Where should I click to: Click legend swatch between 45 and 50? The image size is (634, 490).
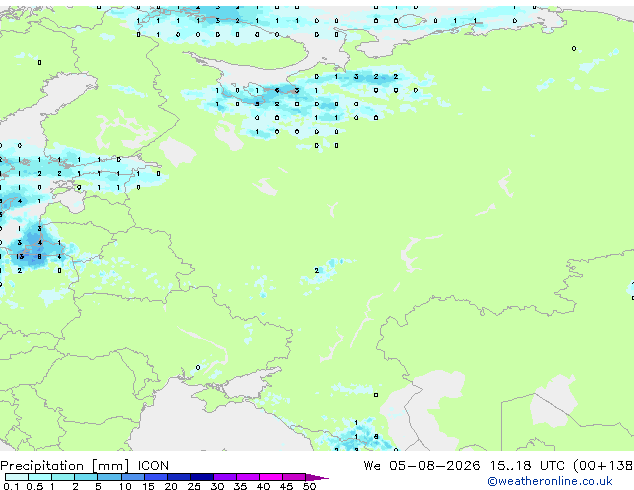pos(294,477)
